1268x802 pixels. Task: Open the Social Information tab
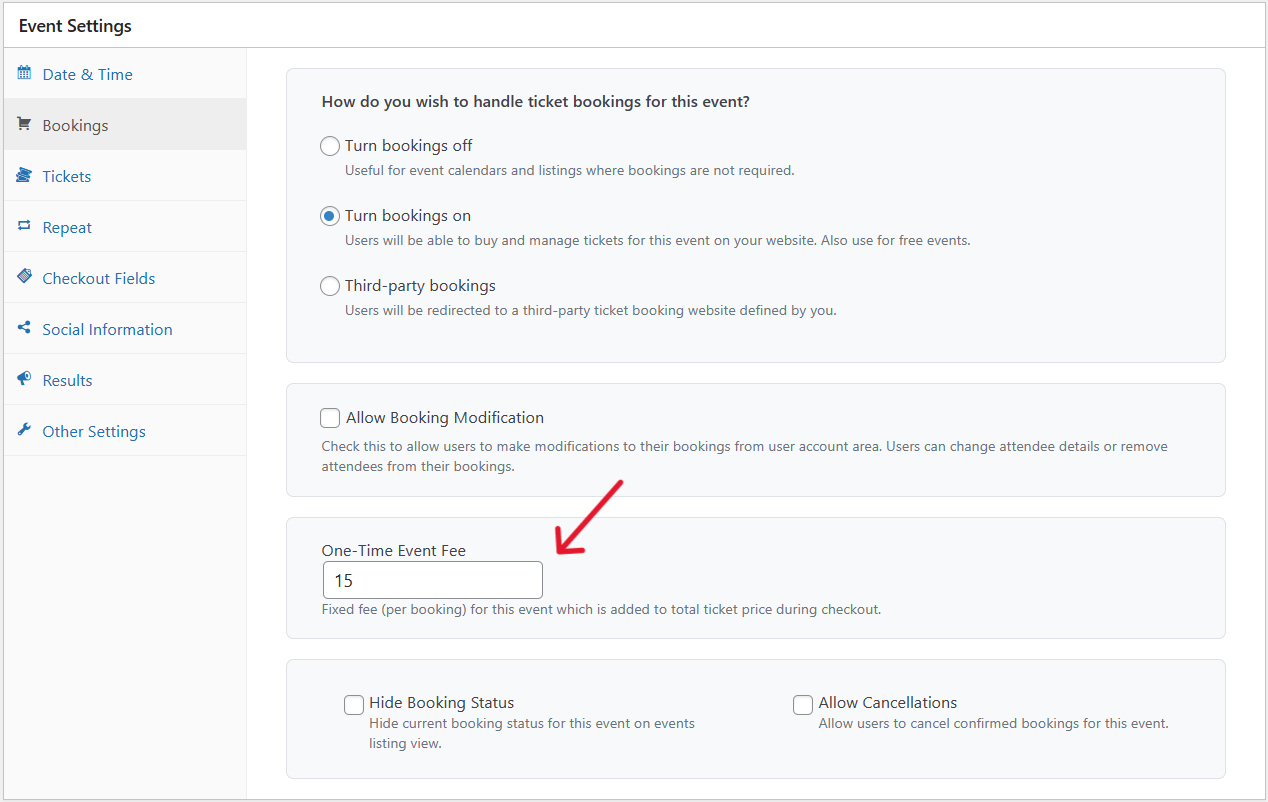pyautogui.click(x=107, y=330)
